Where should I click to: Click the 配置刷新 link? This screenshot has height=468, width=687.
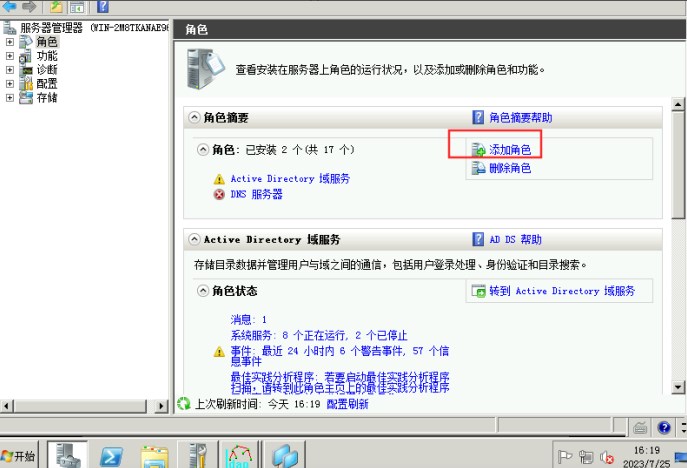pyautogui.click(x=347, y=404)
